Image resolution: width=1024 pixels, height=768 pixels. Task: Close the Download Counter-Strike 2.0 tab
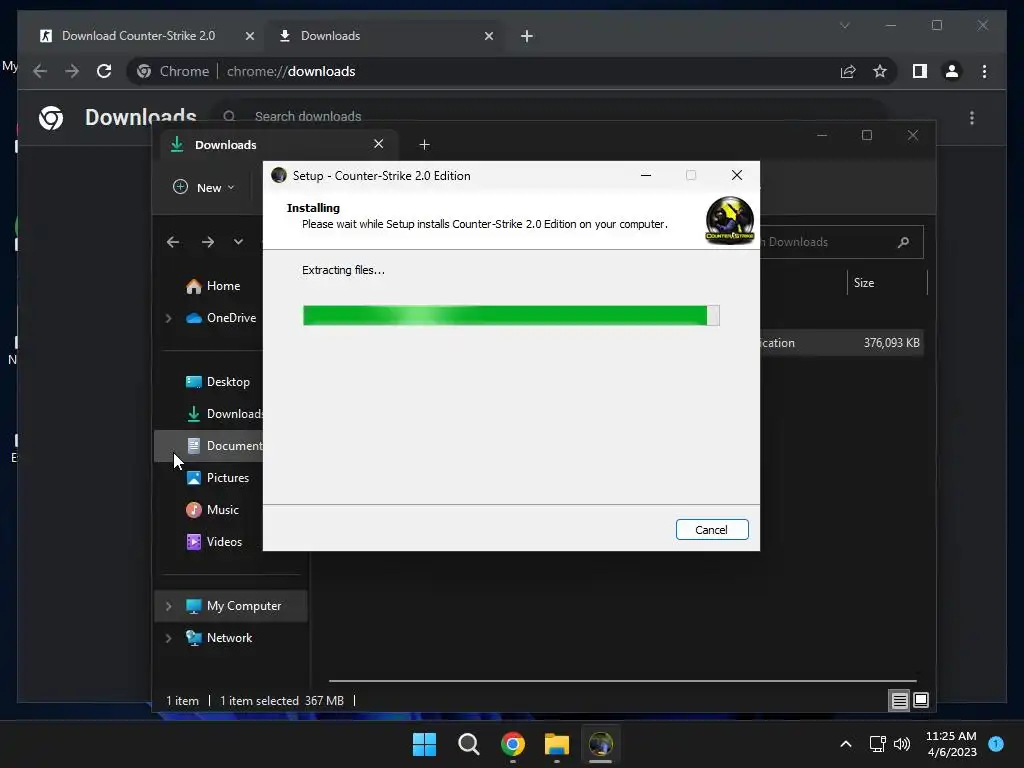tap(249, 36)
